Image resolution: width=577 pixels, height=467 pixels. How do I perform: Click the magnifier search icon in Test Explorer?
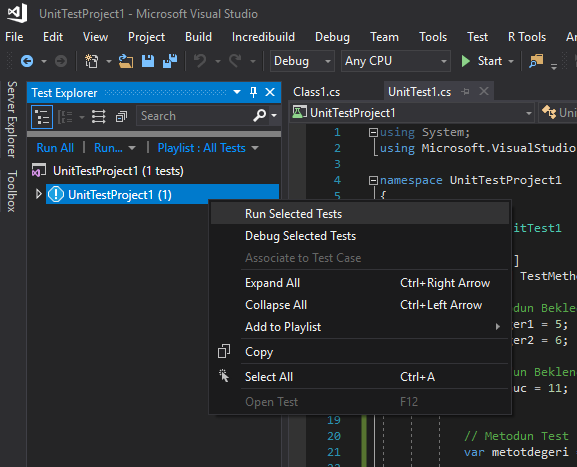pos(259,116)
